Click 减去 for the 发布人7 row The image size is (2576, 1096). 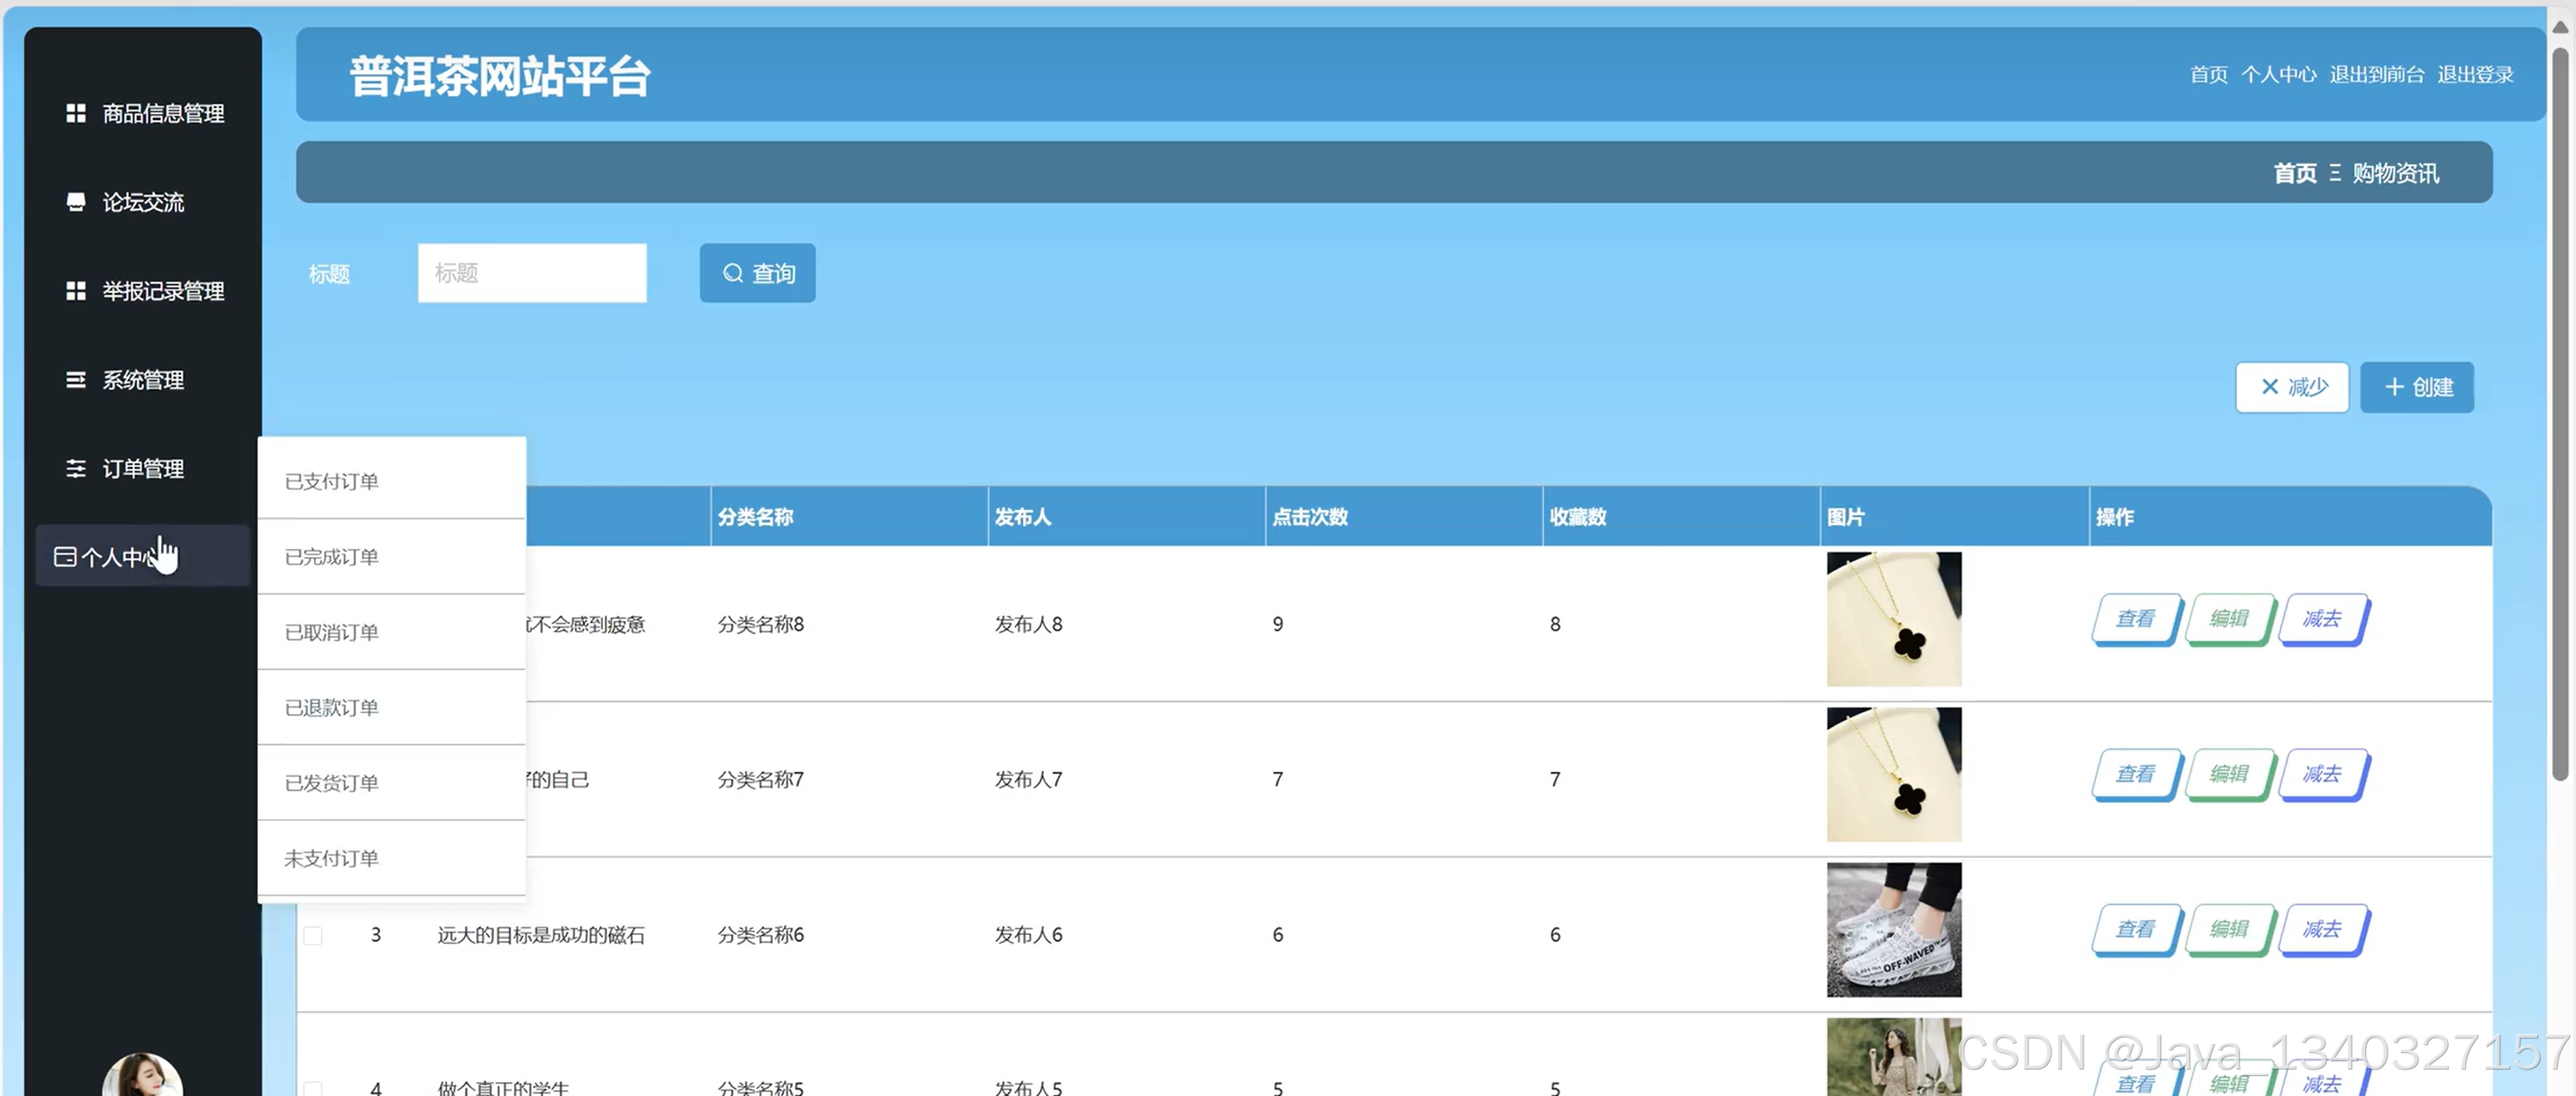tap(2322, 774)
